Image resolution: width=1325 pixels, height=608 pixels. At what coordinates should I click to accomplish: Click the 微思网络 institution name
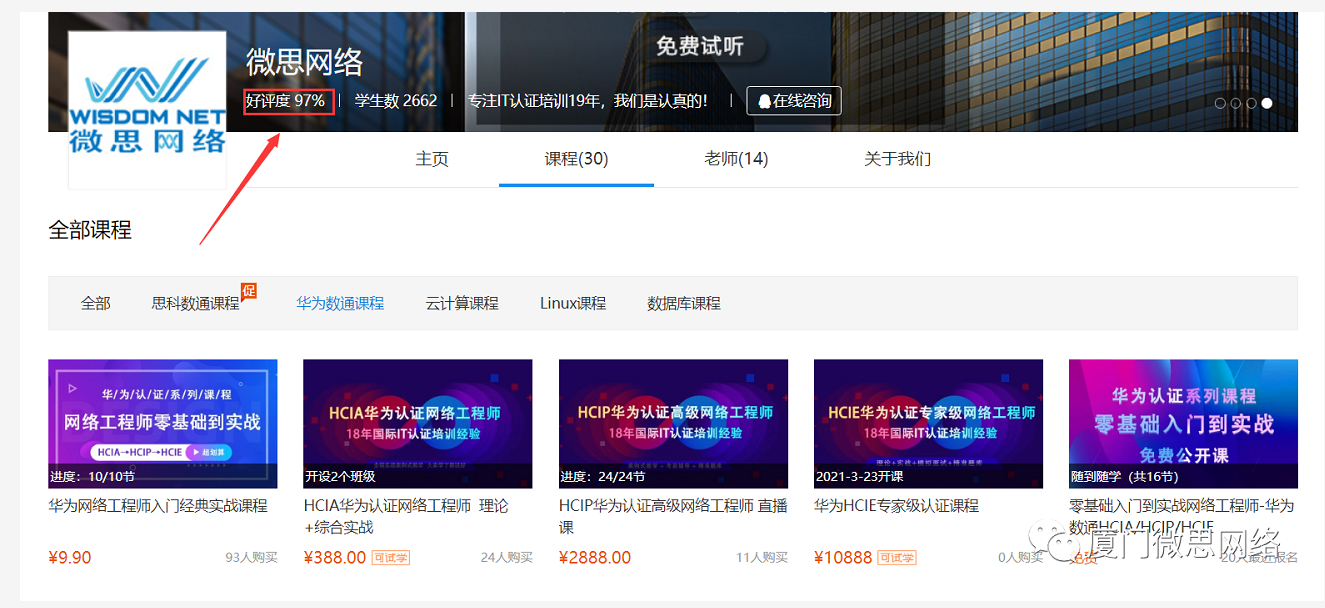[305, 62]
